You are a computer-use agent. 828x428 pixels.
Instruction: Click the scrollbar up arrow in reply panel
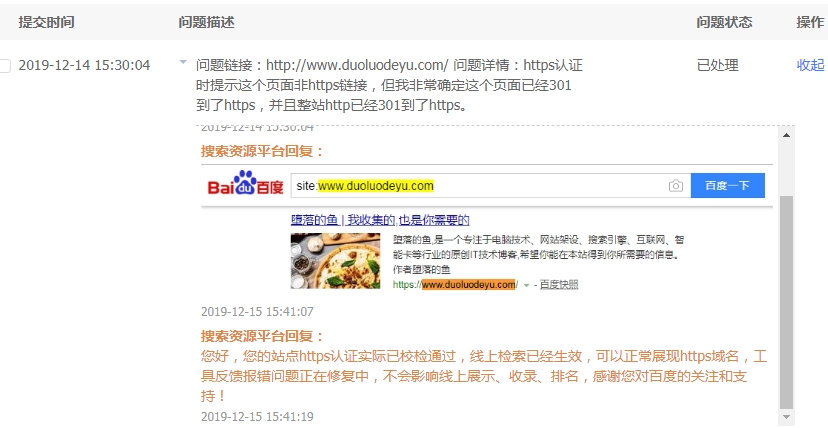click(786, 135)
